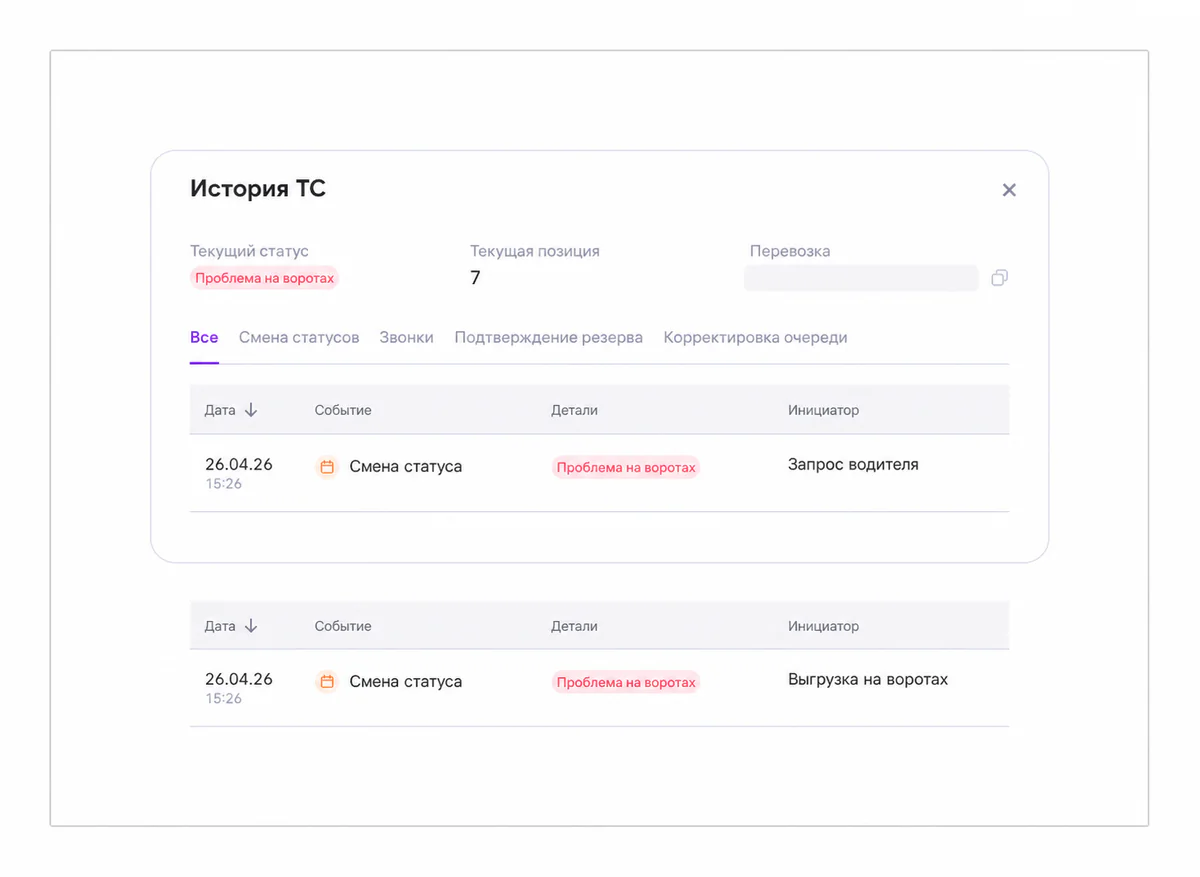Viewport: 1200px width, 877px height.
Task: Click the Событие column header in dialog table
Action: click(343, 410)
